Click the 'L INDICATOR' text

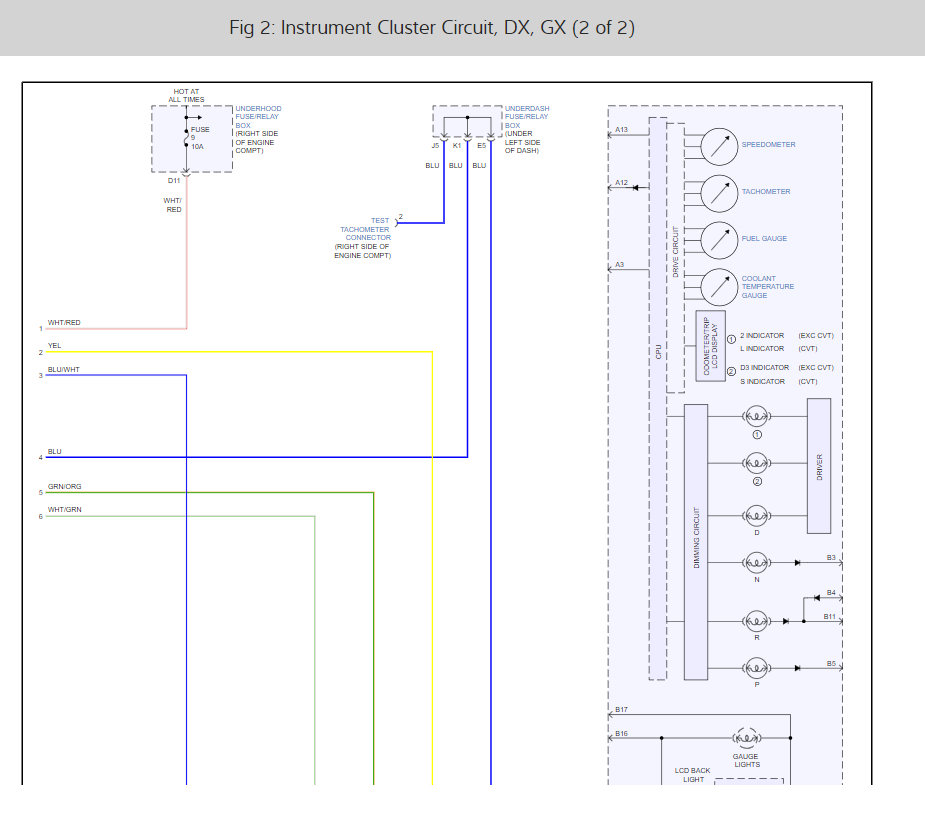[762, 349]
